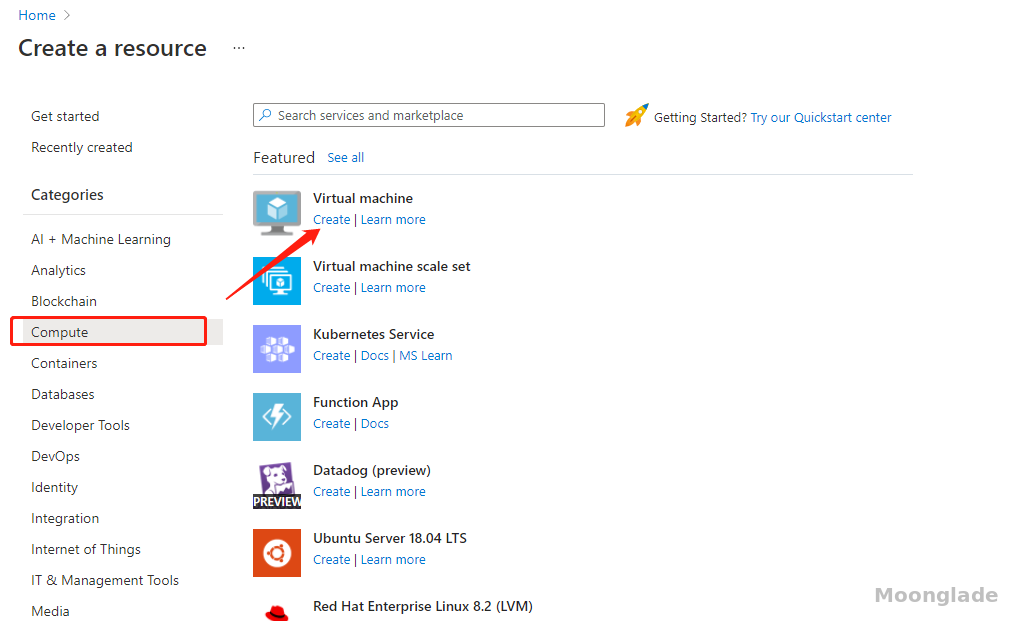Image resolution: width=1013 pixels, height=621 pixels.
Task: Click the Ubuntu Server 18.04 LTS icon
Action: click(277, 553)
